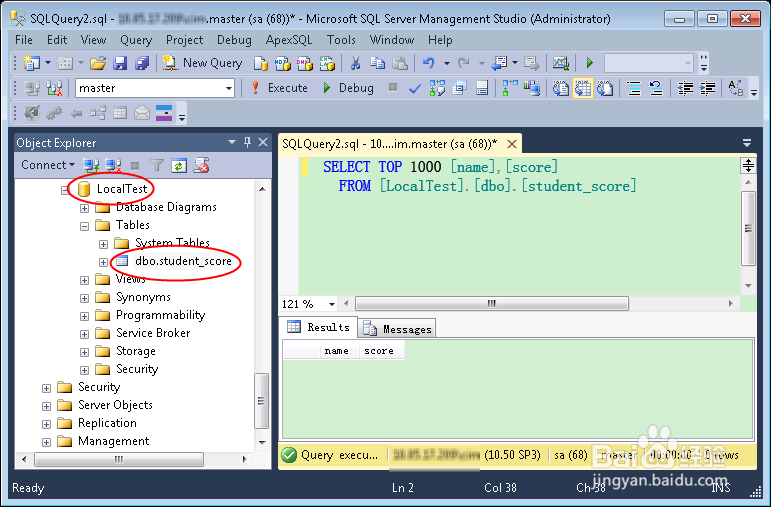
Task: Uncomment selected lines icon
Action: click(655, 88)
